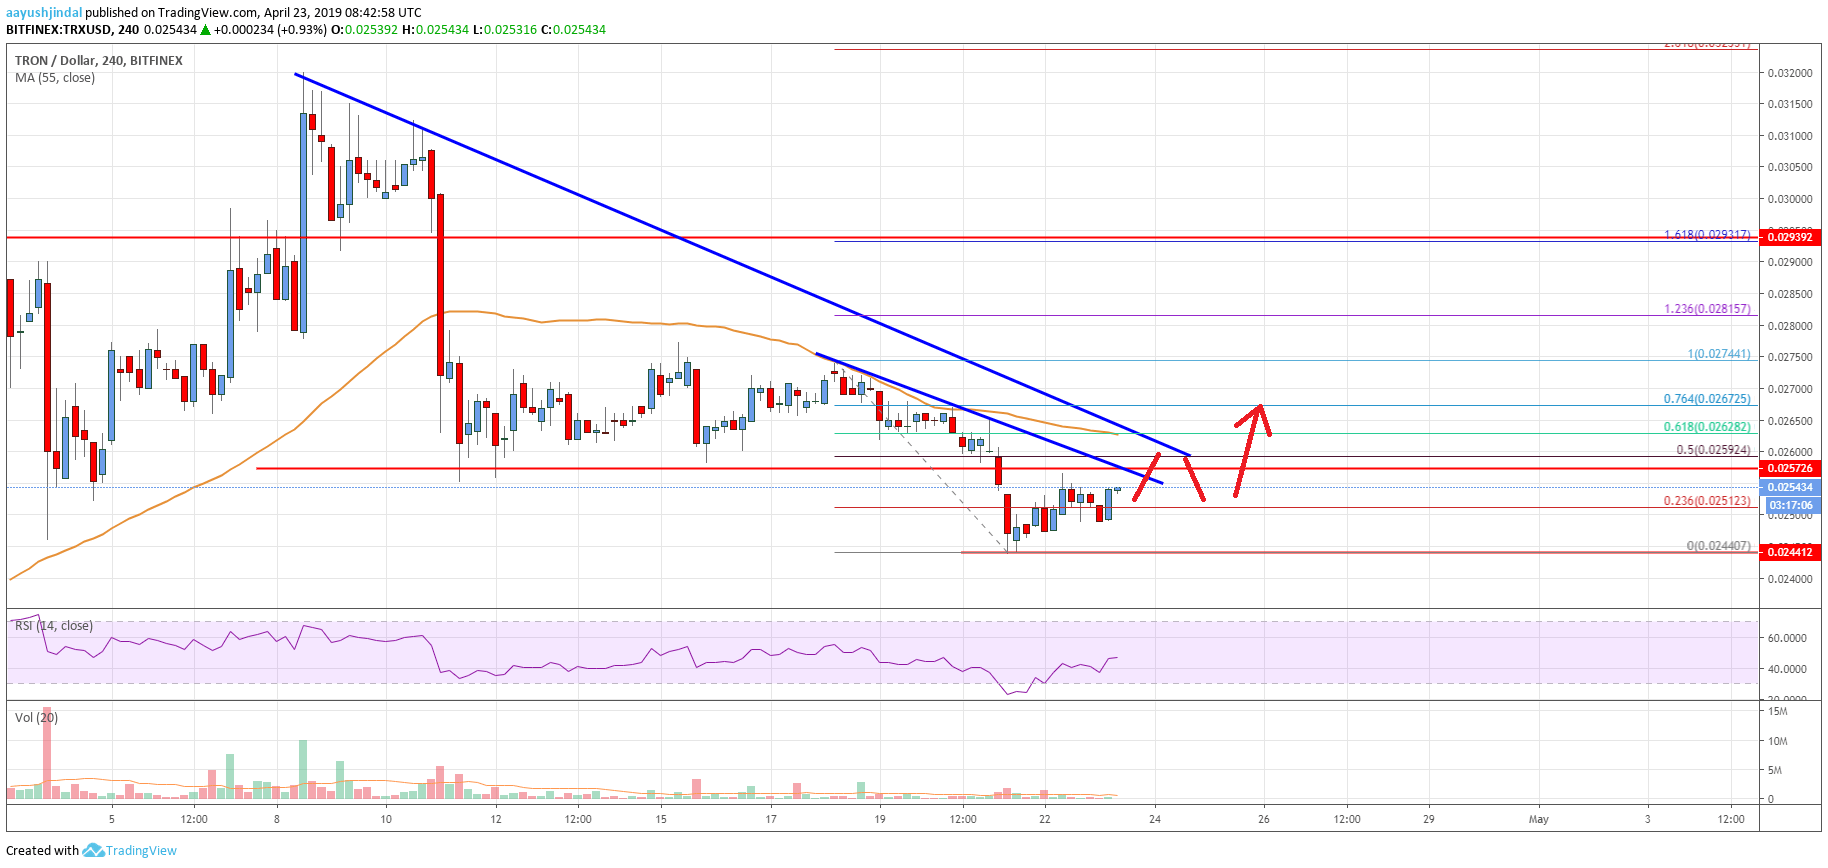Click the 0.024000 price axis tick
Image resolution: width=1828 pixels, height=868 pixels.
[1789, 579]
